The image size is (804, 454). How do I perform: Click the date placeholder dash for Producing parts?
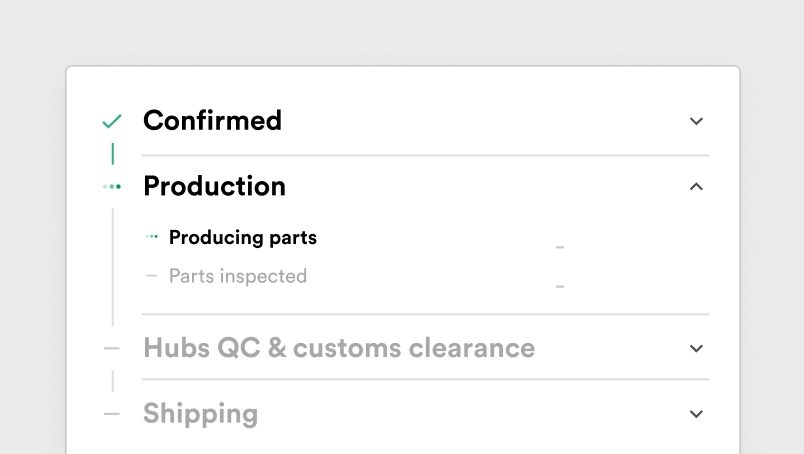click(560, 247)
